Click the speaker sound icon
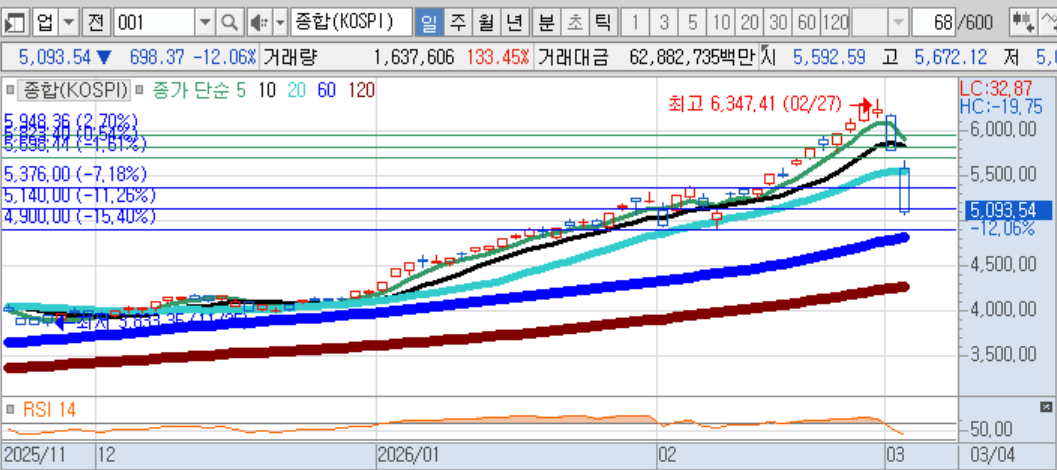 click(258, 23)
